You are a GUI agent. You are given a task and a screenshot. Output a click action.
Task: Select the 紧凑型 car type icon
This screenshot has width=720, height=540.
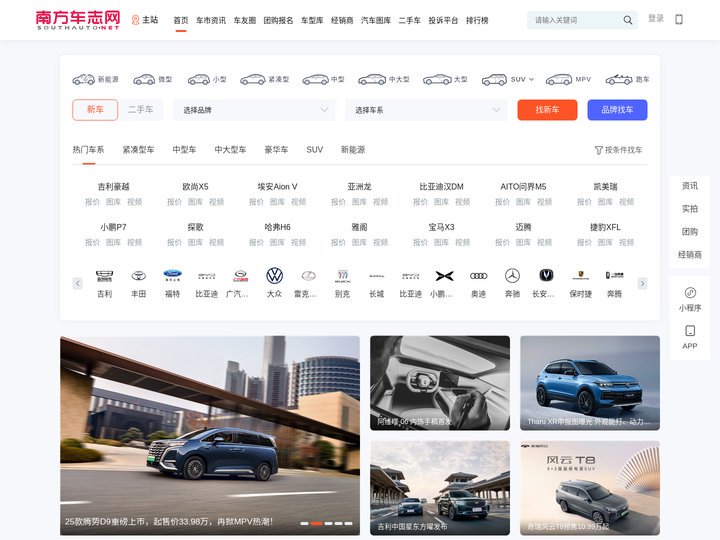(253, 79)
